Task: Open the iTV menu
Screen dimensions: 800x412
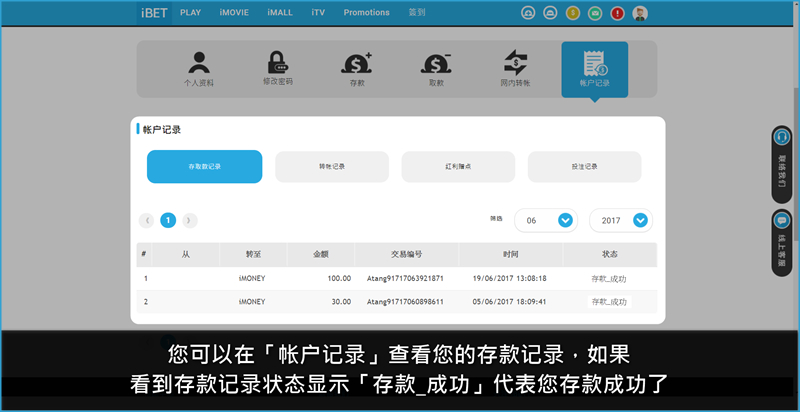Action: [x=318, y=13]
